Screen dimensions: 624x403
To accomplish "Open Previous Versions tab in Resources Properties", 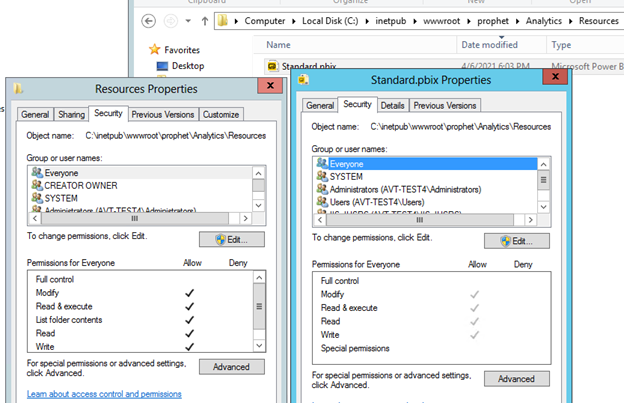I will [163, 115].
